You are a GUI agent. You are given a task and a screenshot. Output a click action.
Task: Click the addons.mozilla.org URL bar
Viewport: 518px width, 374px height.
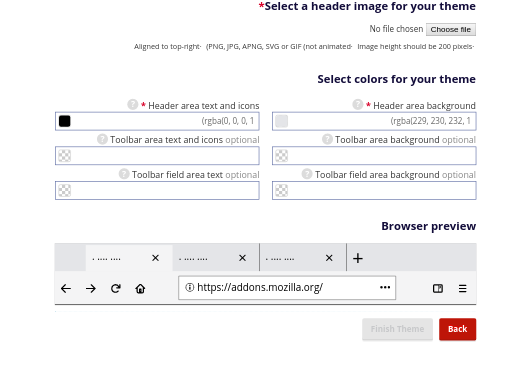(287, 288)
